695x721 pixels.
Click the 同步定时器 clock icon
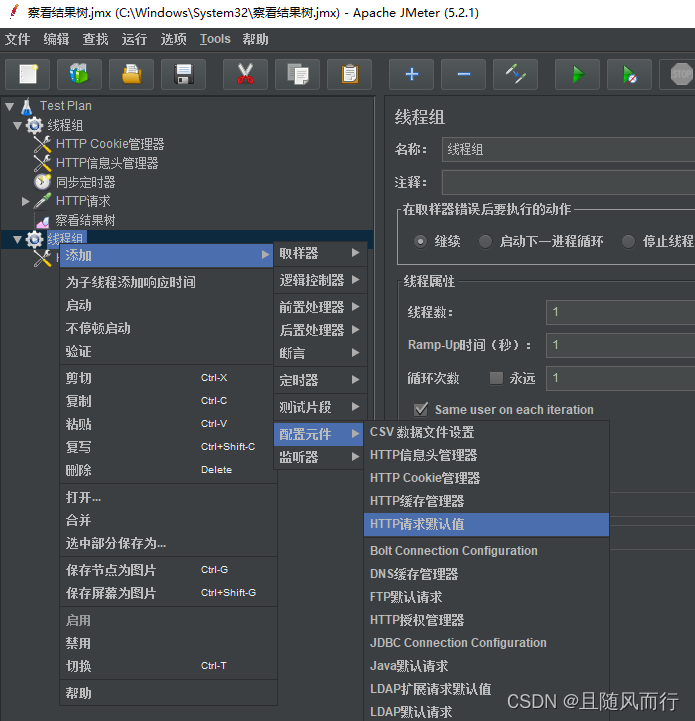[x=42, y=182]
